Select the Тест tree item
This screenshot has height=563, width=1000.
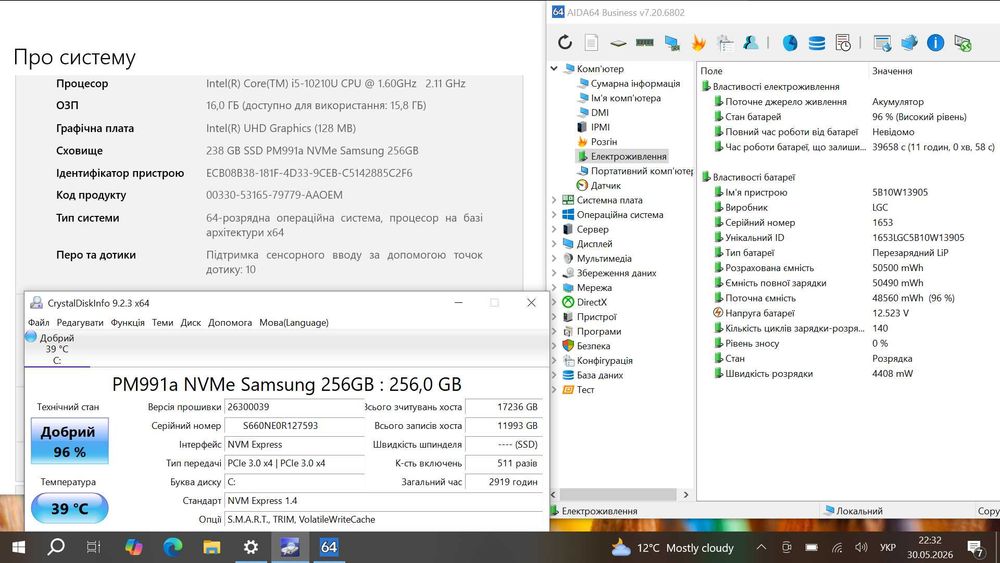coord(585,390)
